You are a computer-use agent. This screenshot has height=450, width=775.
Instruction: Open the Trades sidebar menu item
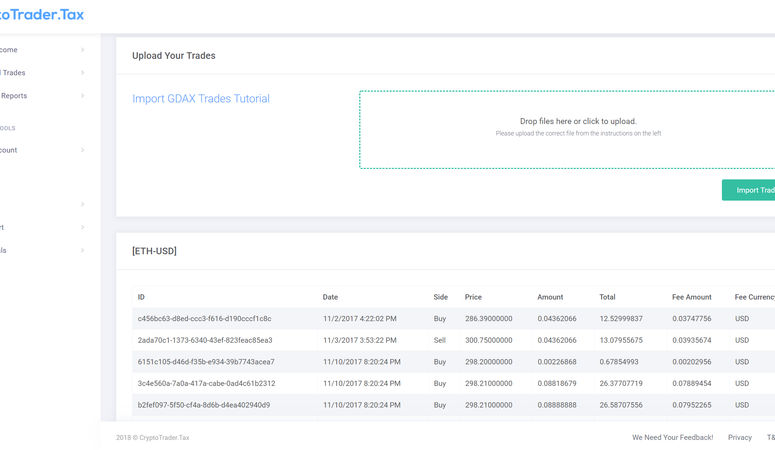(x=13, y=73)
